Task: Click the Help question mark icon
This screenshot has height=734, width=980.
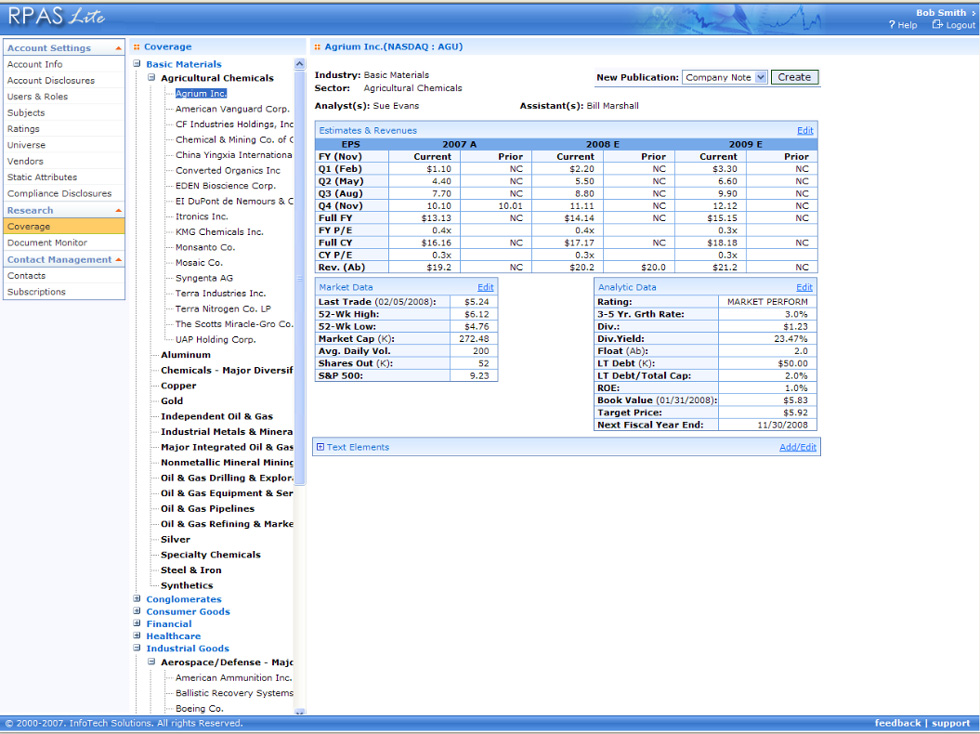Action: pos(892,25)
